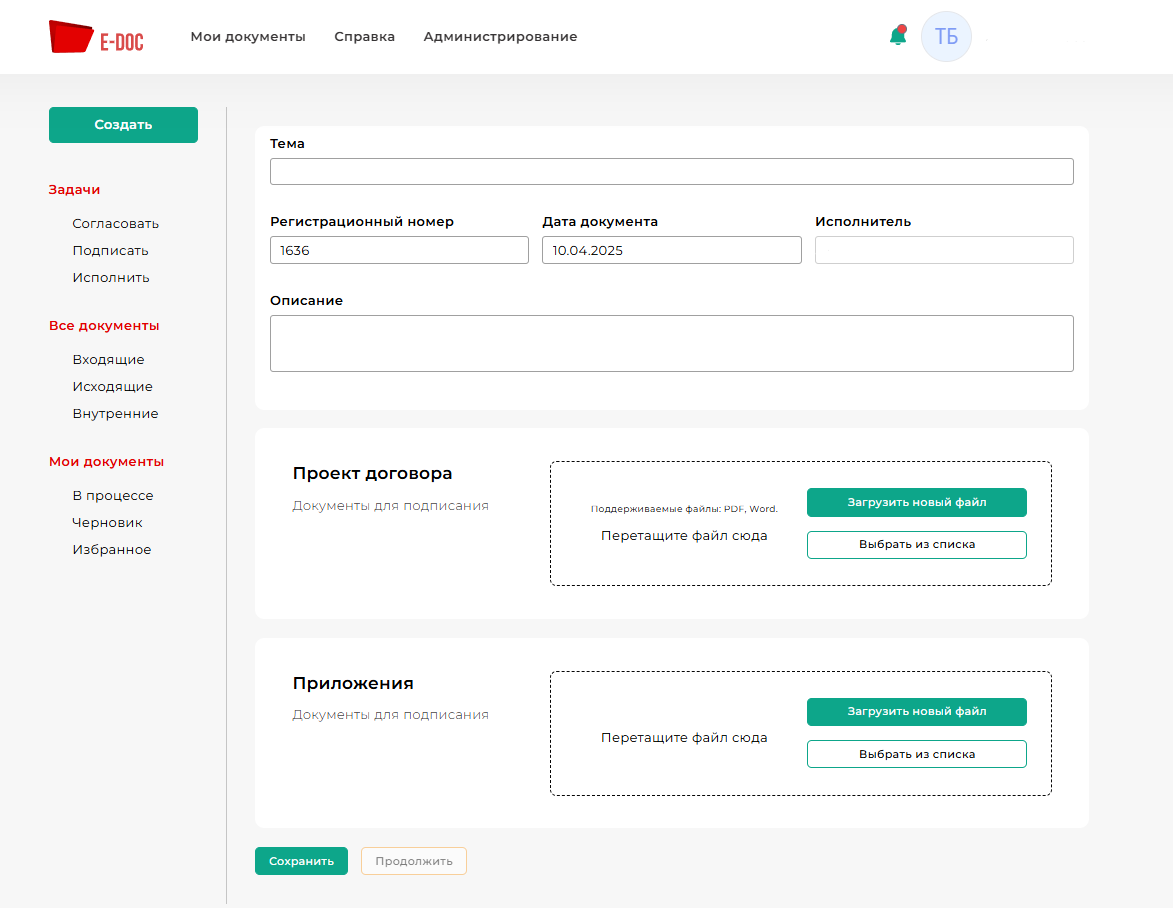Click the Дата документа field
The height and width of the screenshot is (908, 1173).
point(671,250)
